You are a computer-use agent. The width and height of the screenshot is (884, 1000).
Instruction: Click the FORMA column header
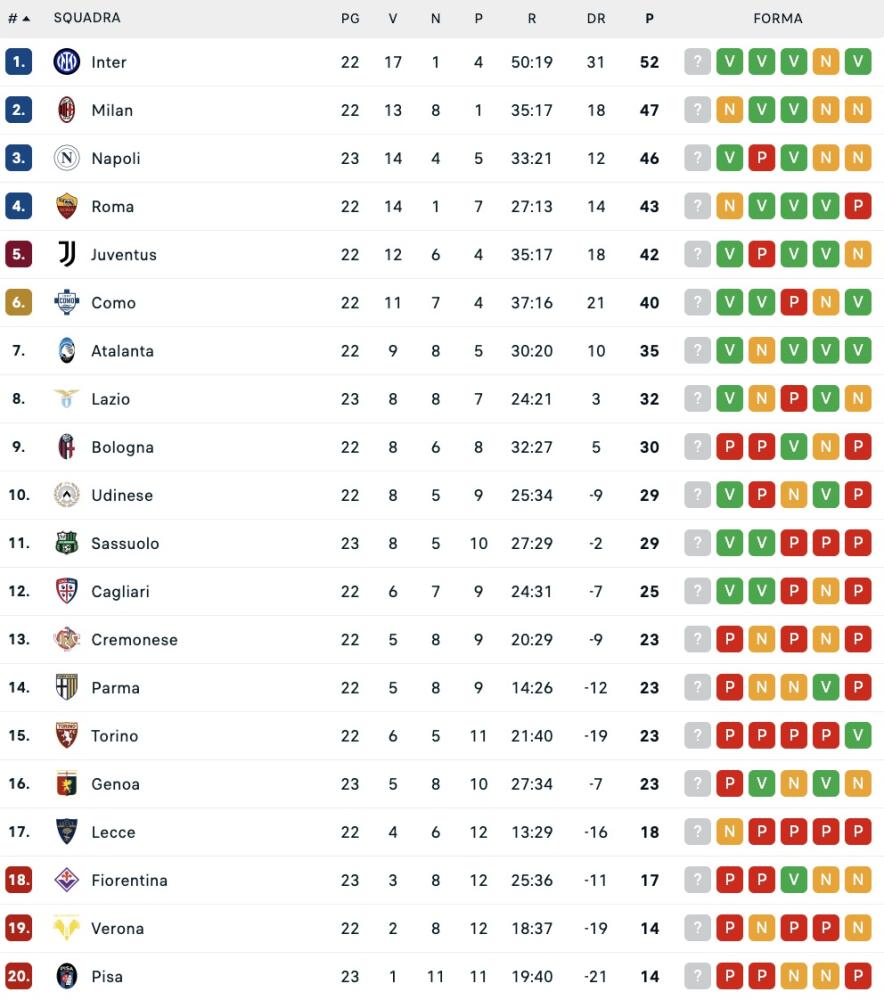click(778, 18)
